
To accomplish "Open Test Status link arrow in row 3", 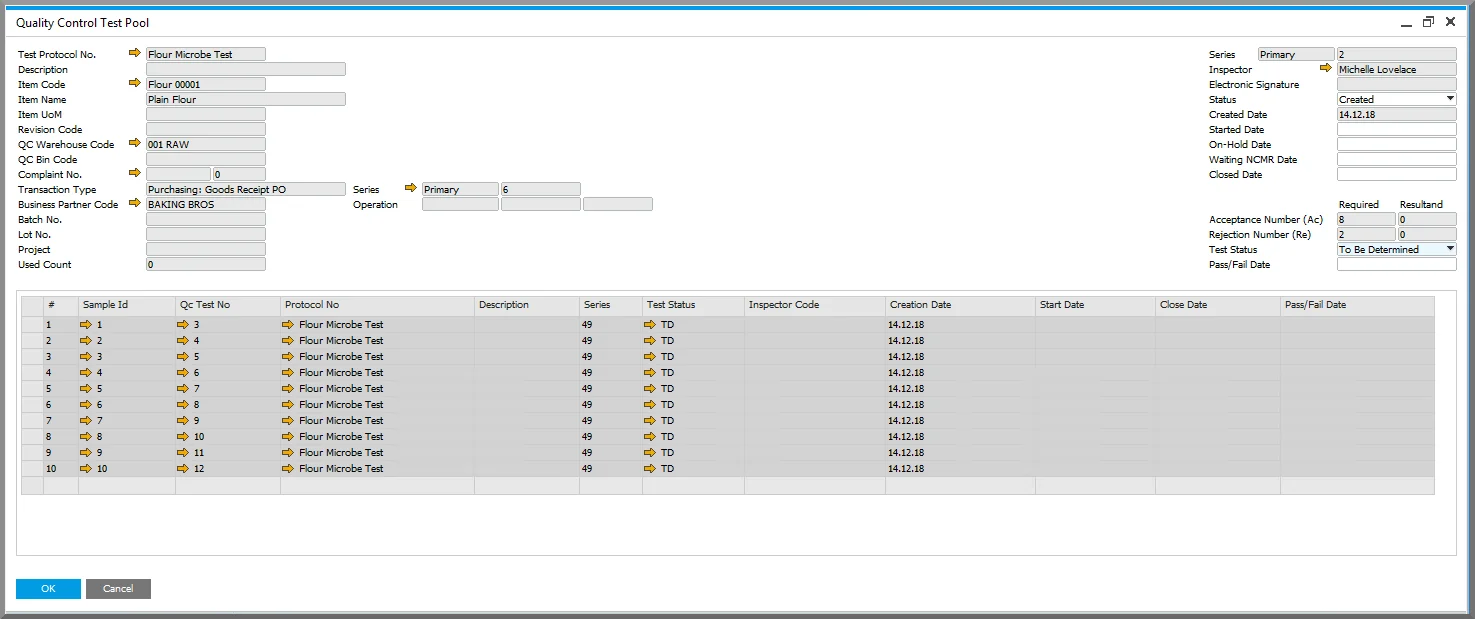I will (650, 357).
